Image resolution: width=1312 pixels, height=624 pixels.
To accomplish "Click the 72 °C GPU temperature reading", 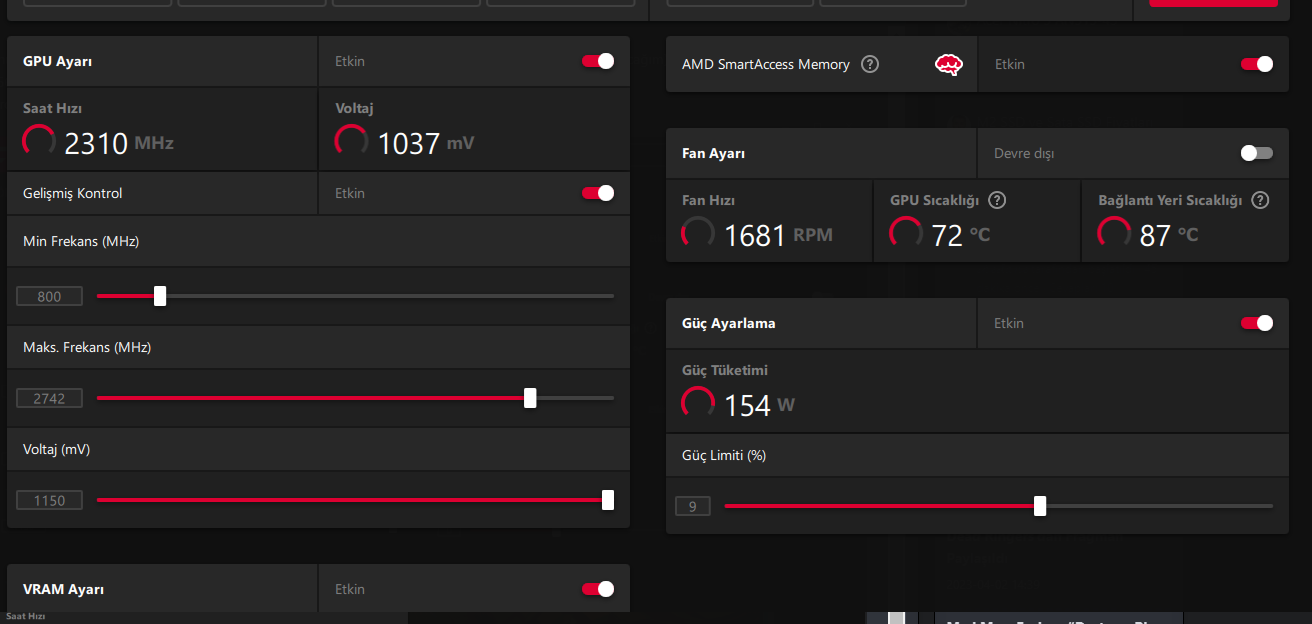I will [x=961, y=236].
